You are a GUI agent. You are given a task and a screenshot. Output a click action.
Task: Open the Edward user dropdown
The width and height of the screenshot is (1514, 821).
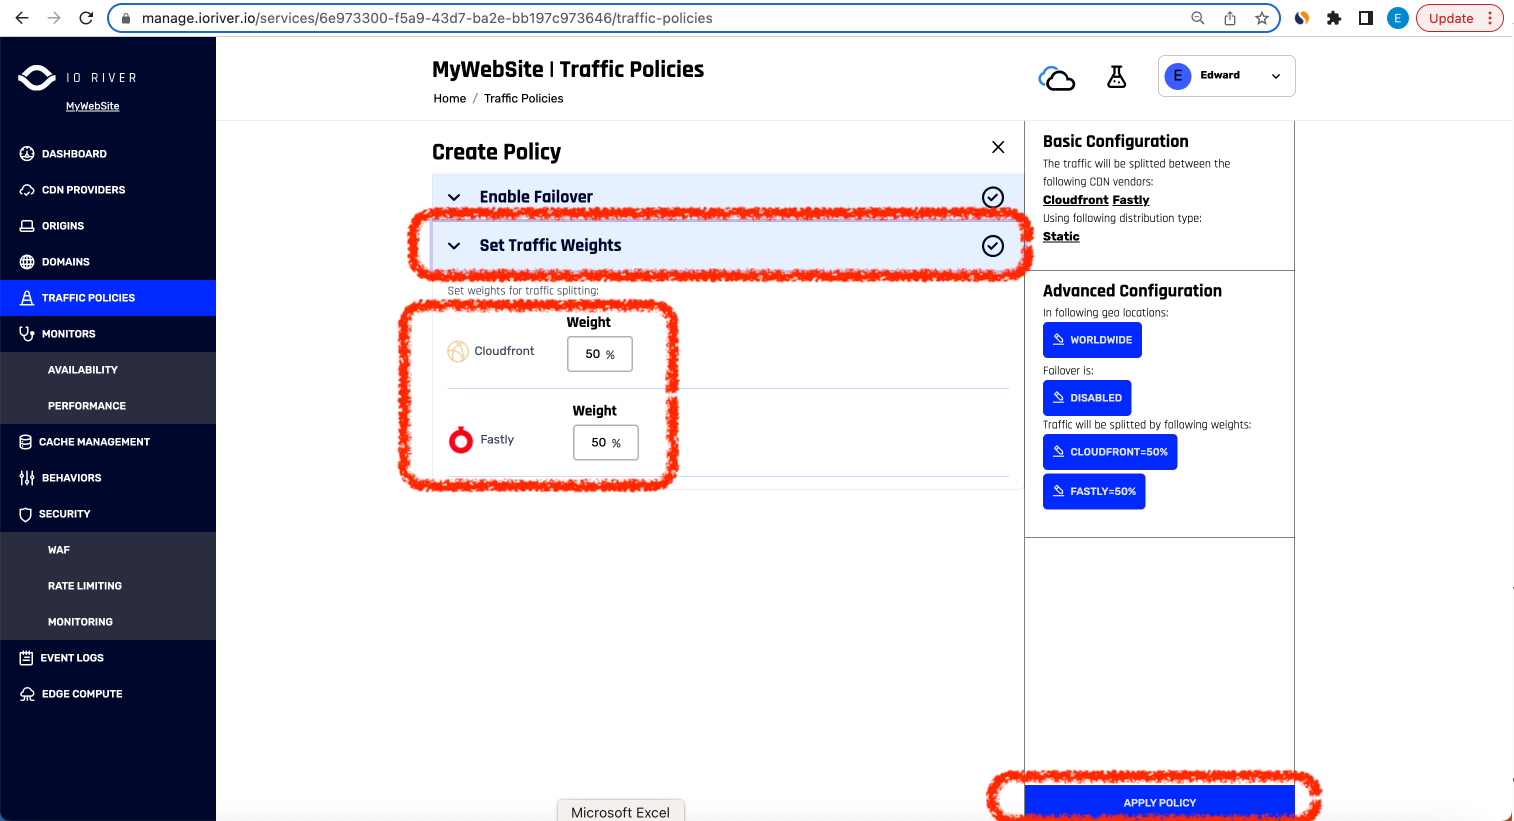pyautogui.click(x=1226, y=76)
